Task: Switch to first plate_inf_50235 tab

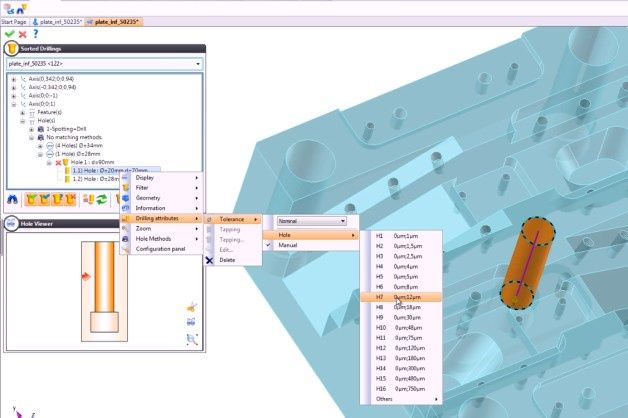Action: [x=57, y=22]
